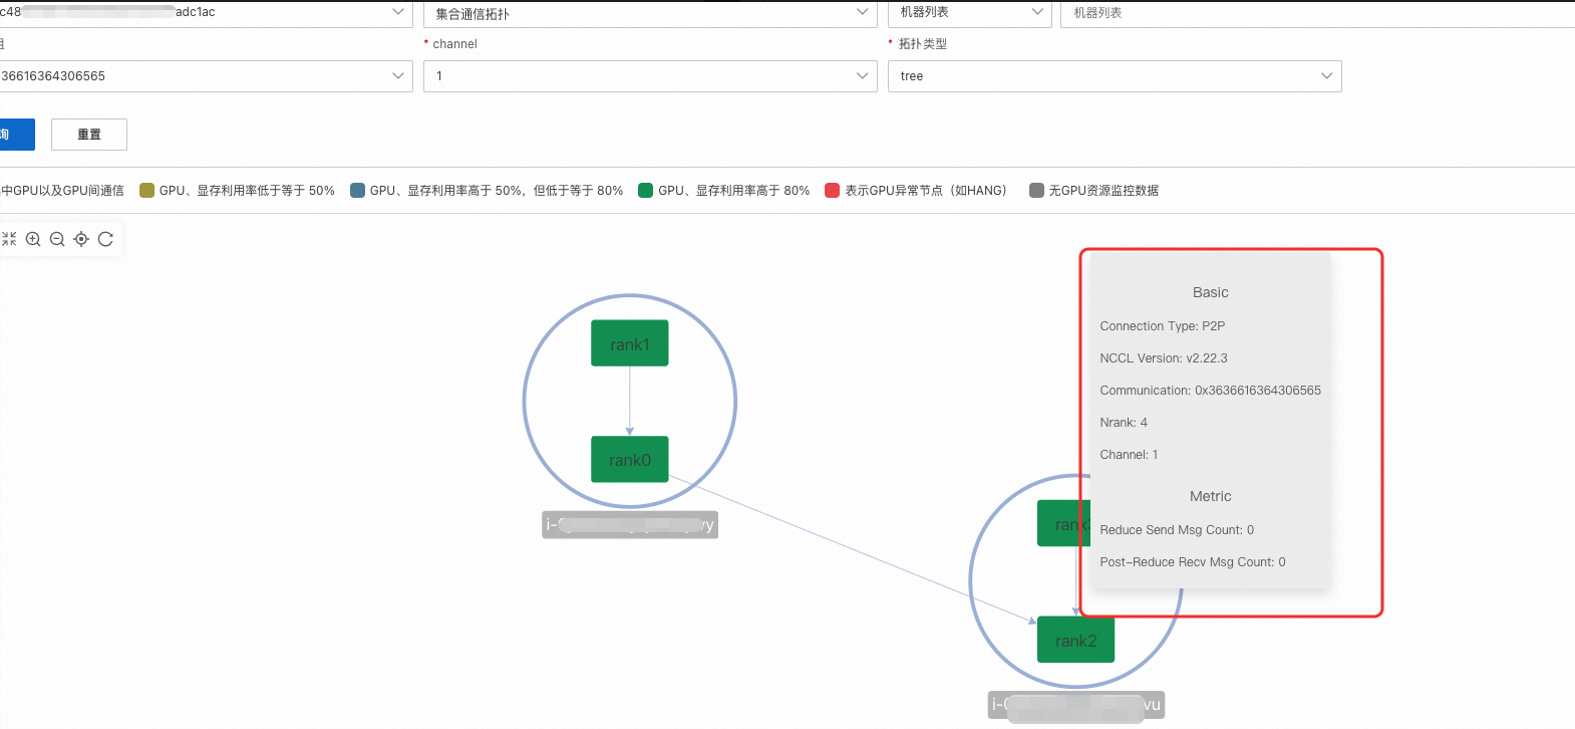
Task: Click the zoom in magnifier icon
Action: (33, 239)
